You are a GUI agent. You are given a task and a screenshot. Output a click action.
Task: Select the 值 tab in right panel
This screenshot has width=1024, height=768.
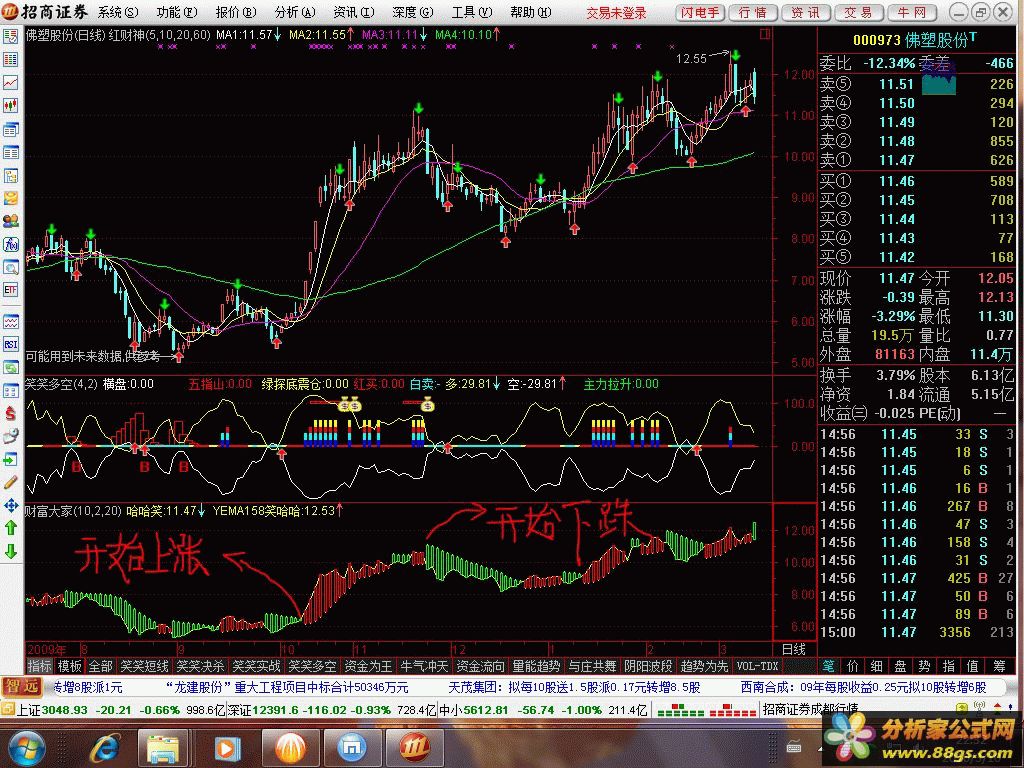[x=972, y=665]
